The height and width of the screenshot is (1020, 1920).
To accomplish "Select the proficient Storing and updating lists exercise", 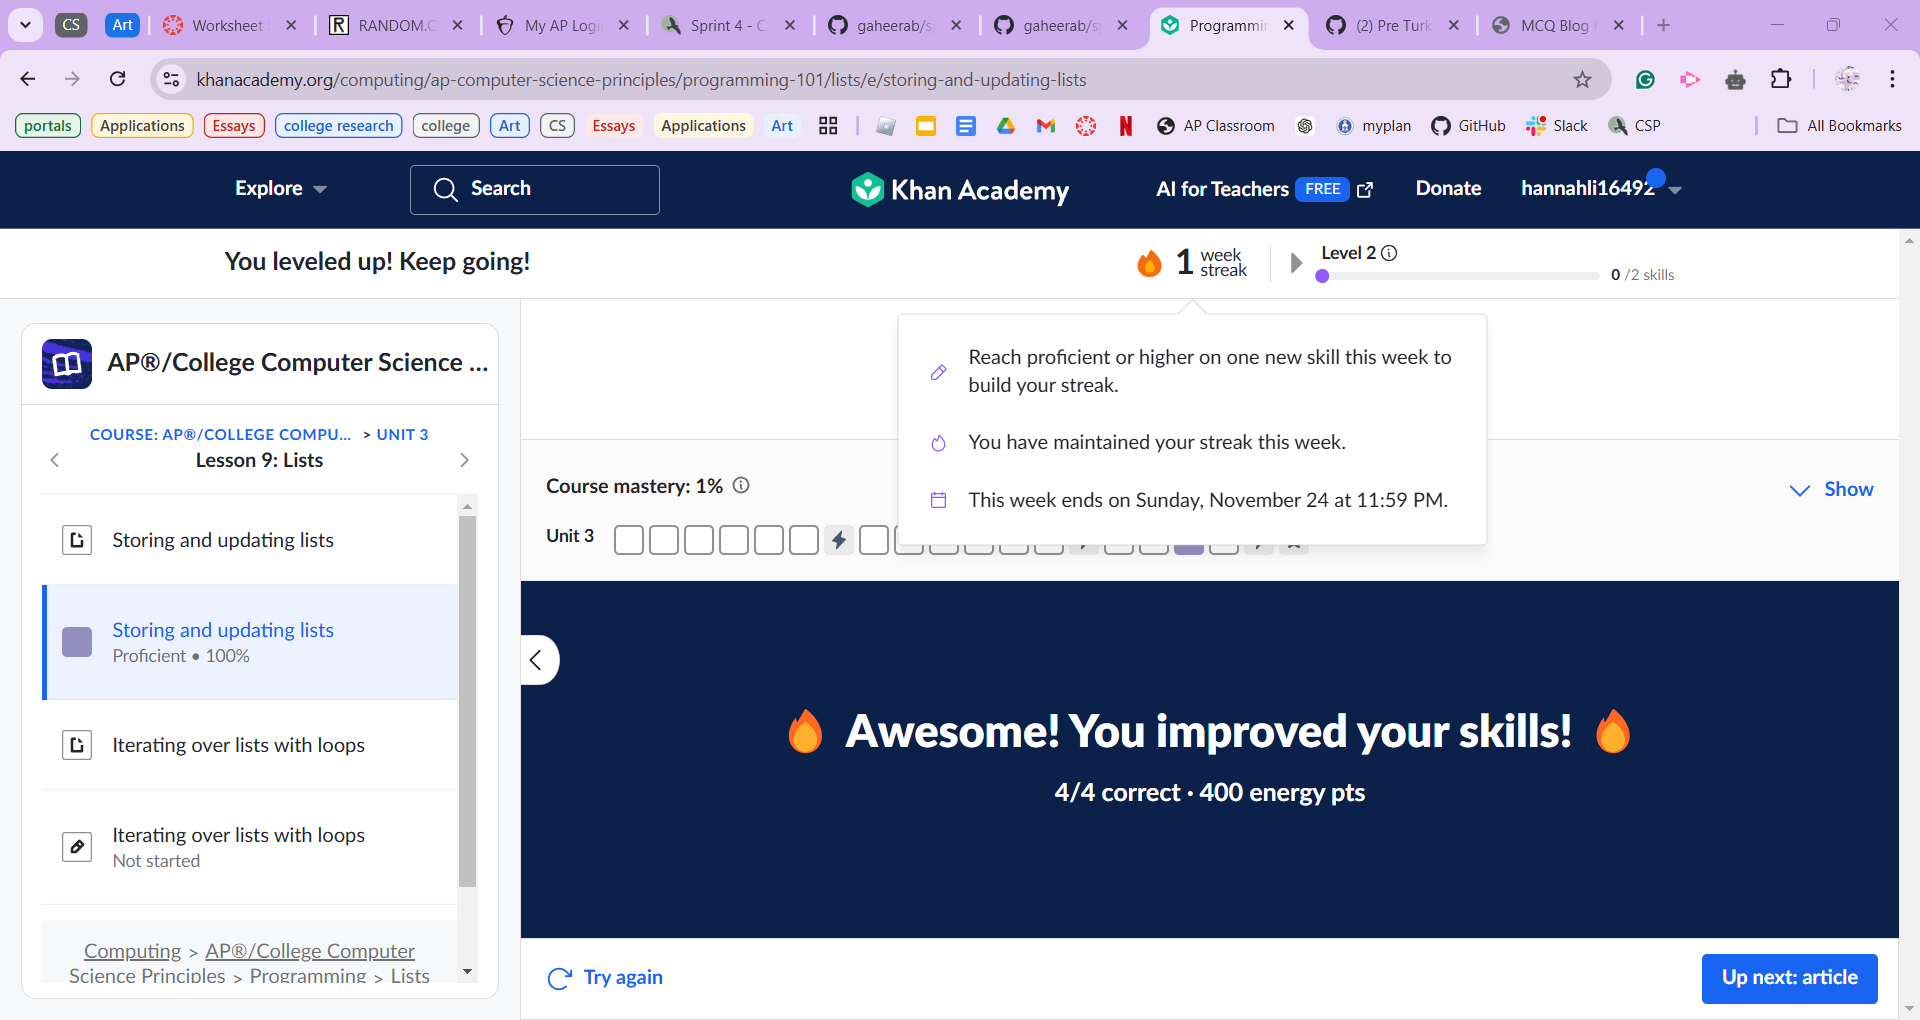I will pos(250,642).
